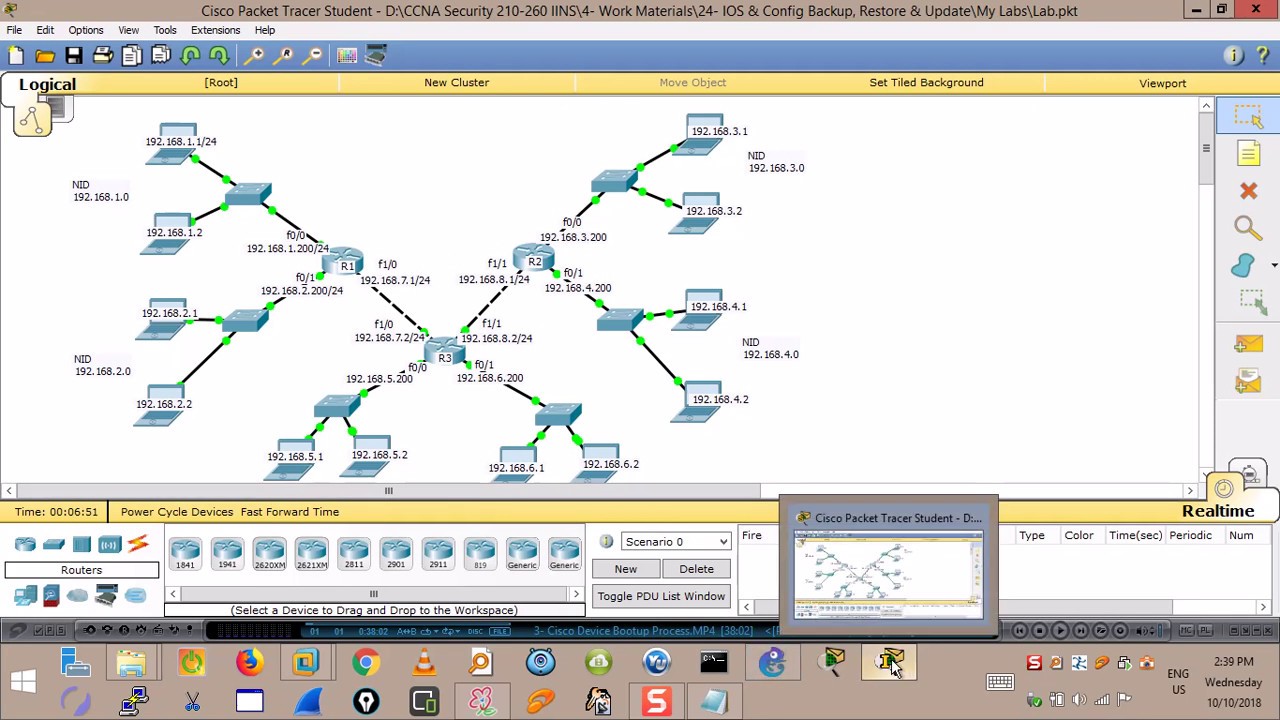Open Firefox from the taskbar
This screenshot has height=720, width=1280.
pos(250,662)
